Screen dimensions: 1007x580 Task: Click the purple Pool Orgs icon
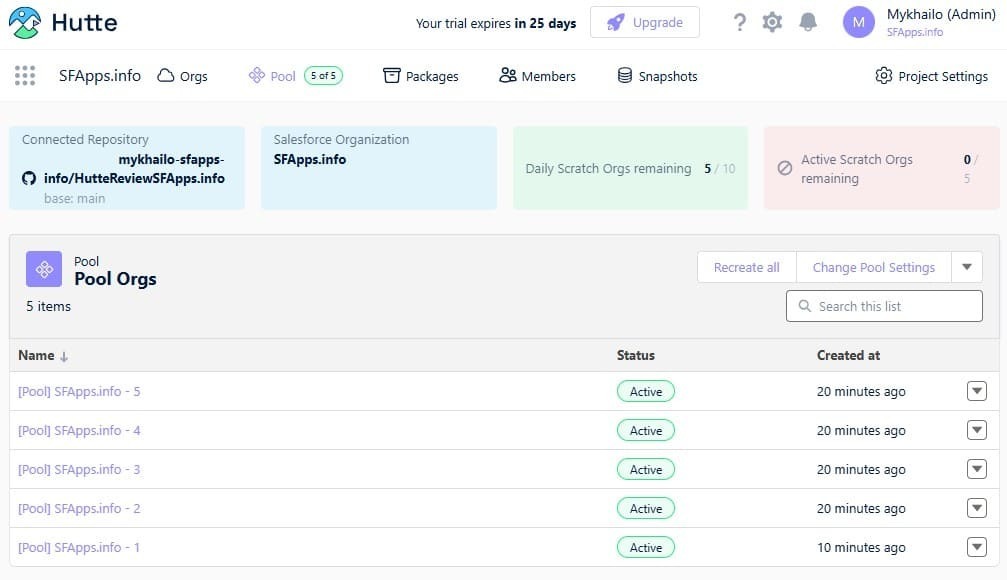click(x=44, y=269)
